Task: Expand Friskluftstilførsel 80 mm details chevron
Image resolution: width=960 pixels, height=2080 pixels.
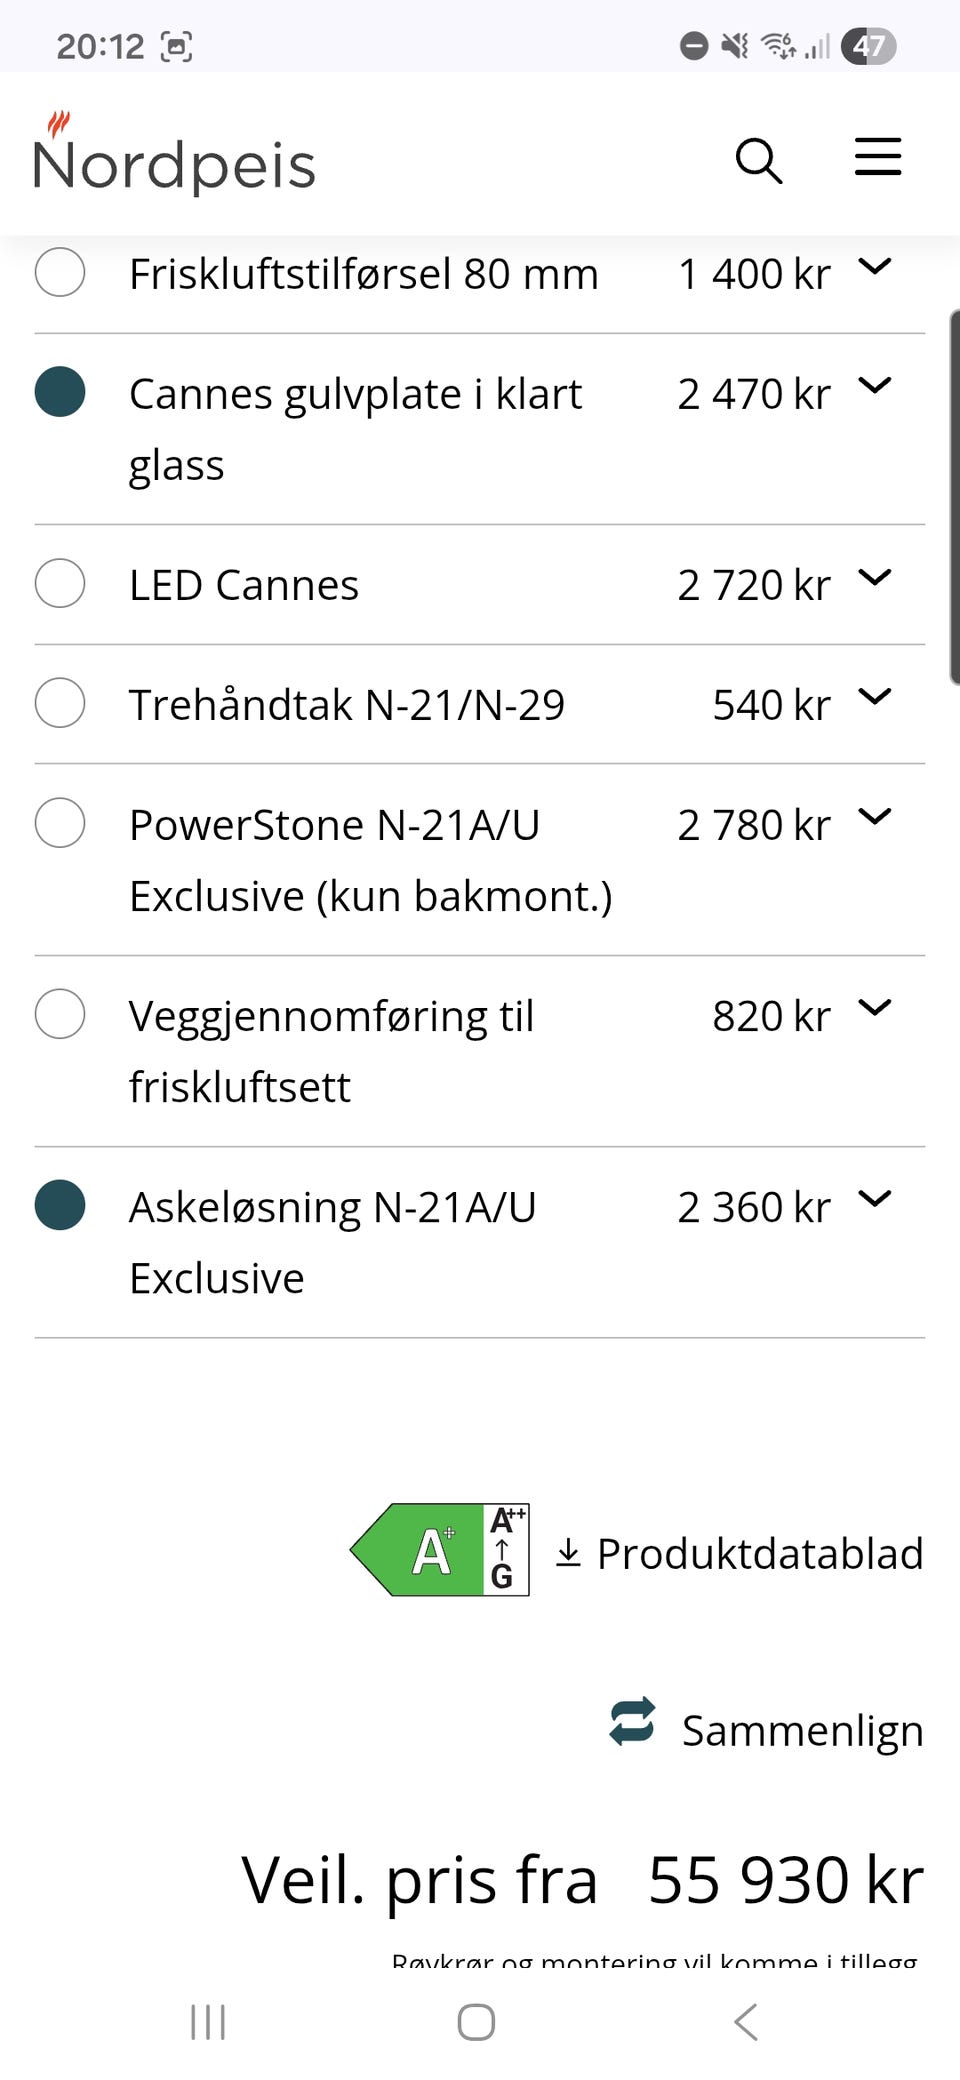Action: 875,266
